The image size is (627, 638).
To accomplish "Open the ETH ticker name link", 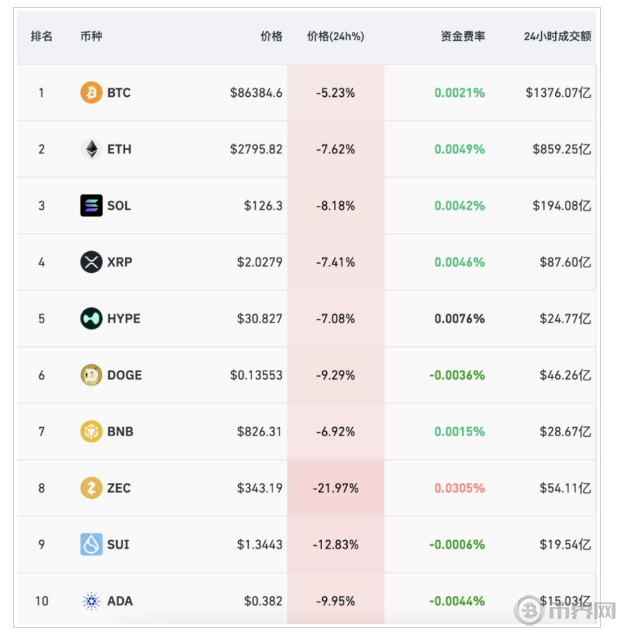I will [119, 149].
